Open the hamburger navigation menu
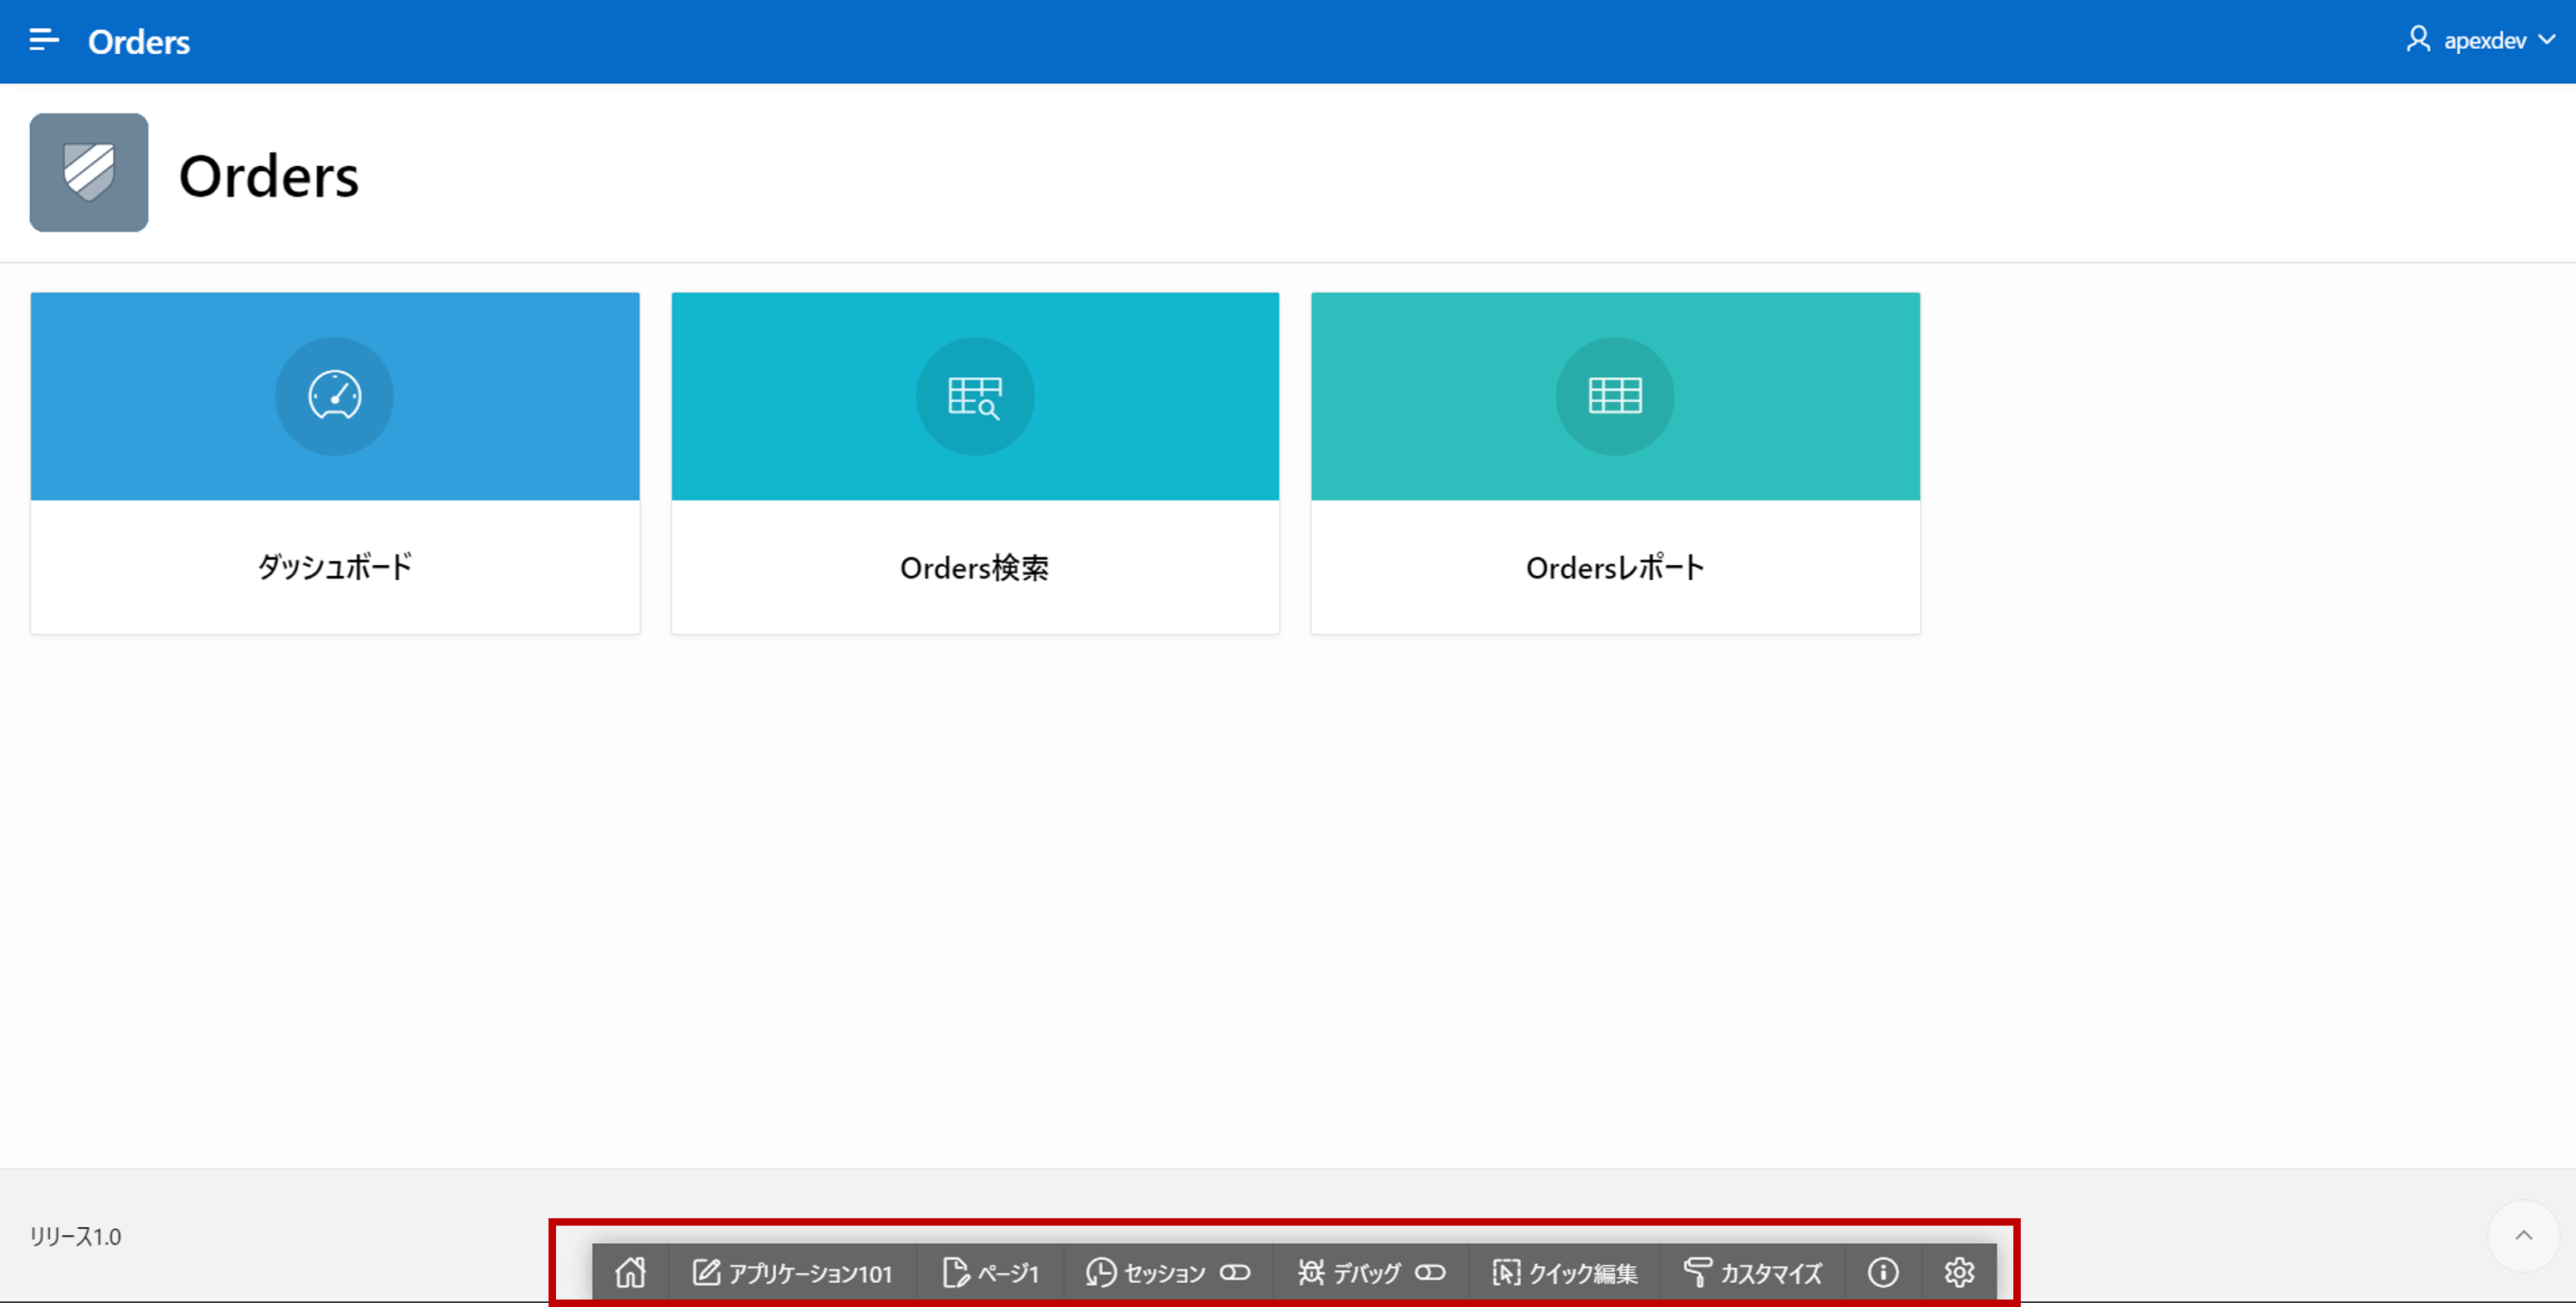This screenshot has height=1307, width=2576. click(43, 40)
